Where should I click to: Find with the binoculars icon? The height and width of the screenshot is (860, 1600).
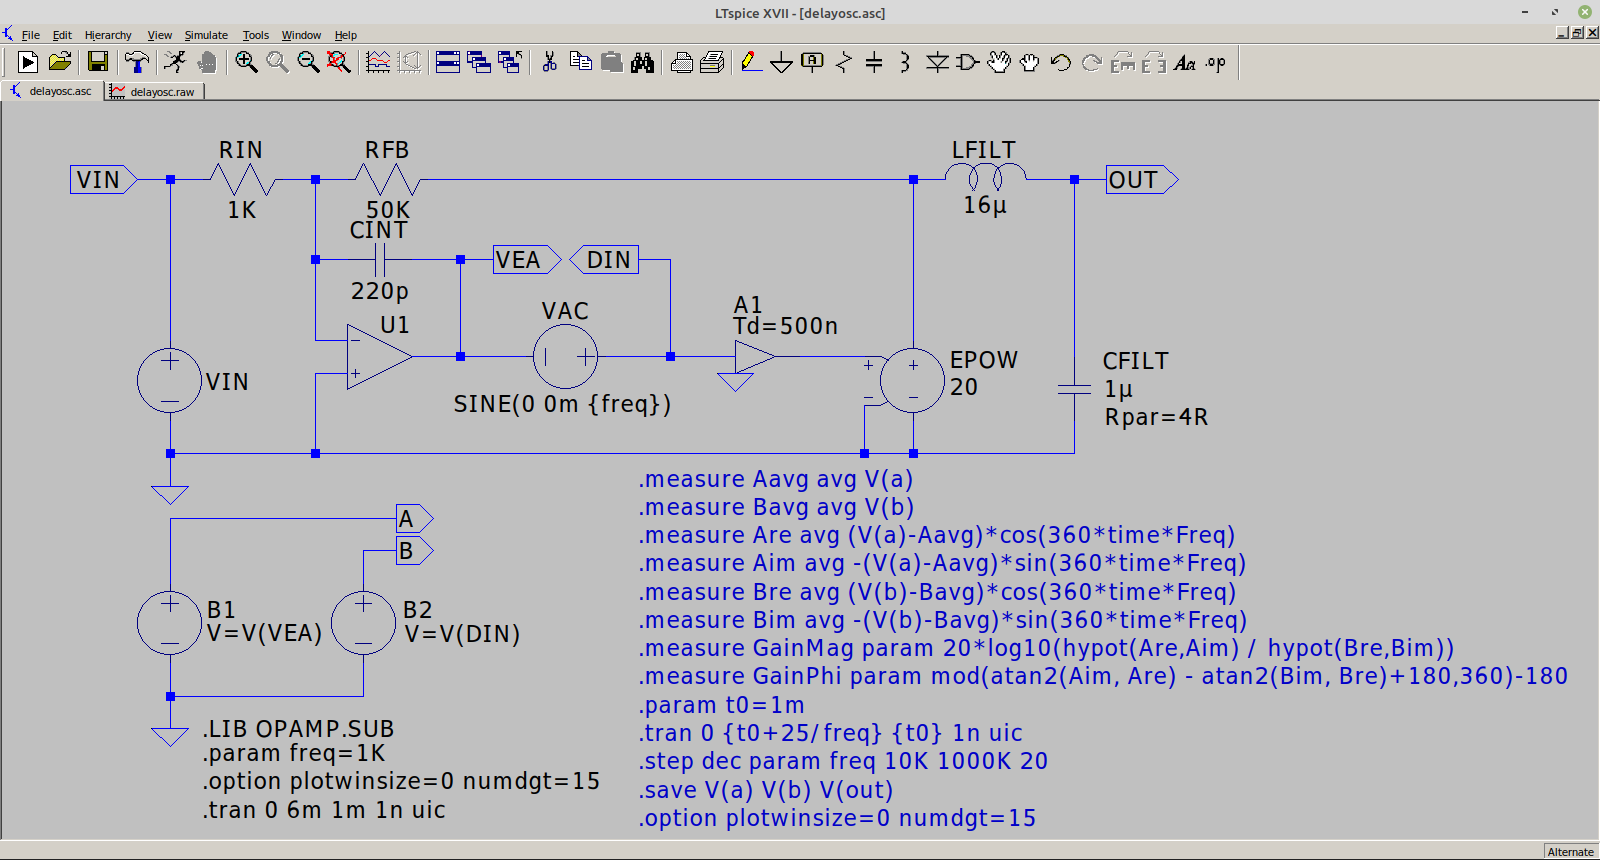point(643,62)
